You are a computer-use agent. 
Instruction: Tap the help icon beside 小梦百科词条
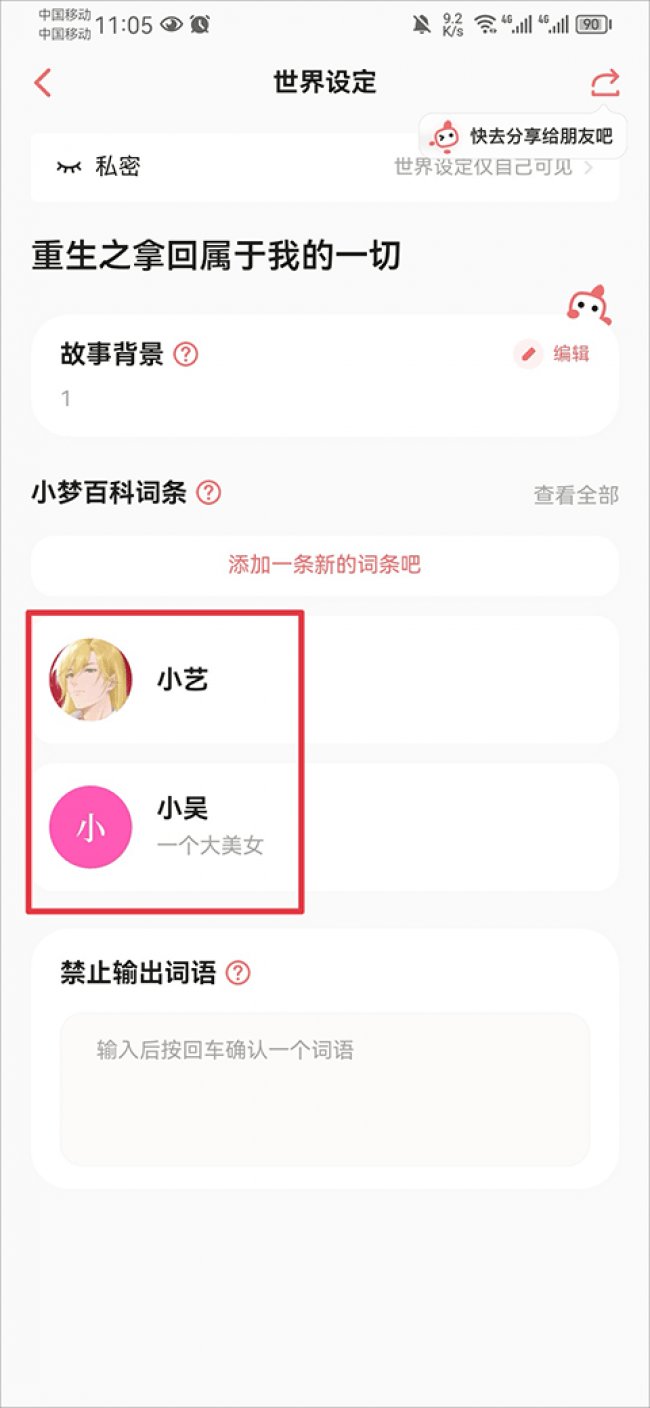point(208,492)
